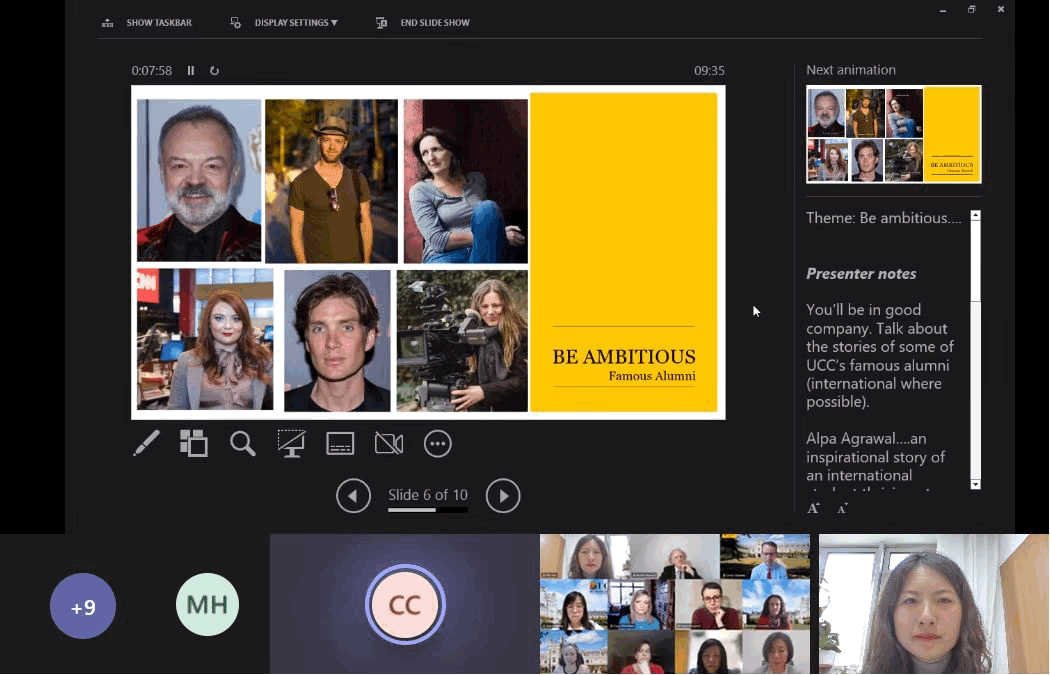Go to the previous slide
This screenshot has height=675, width=1050.
(353, 496)
